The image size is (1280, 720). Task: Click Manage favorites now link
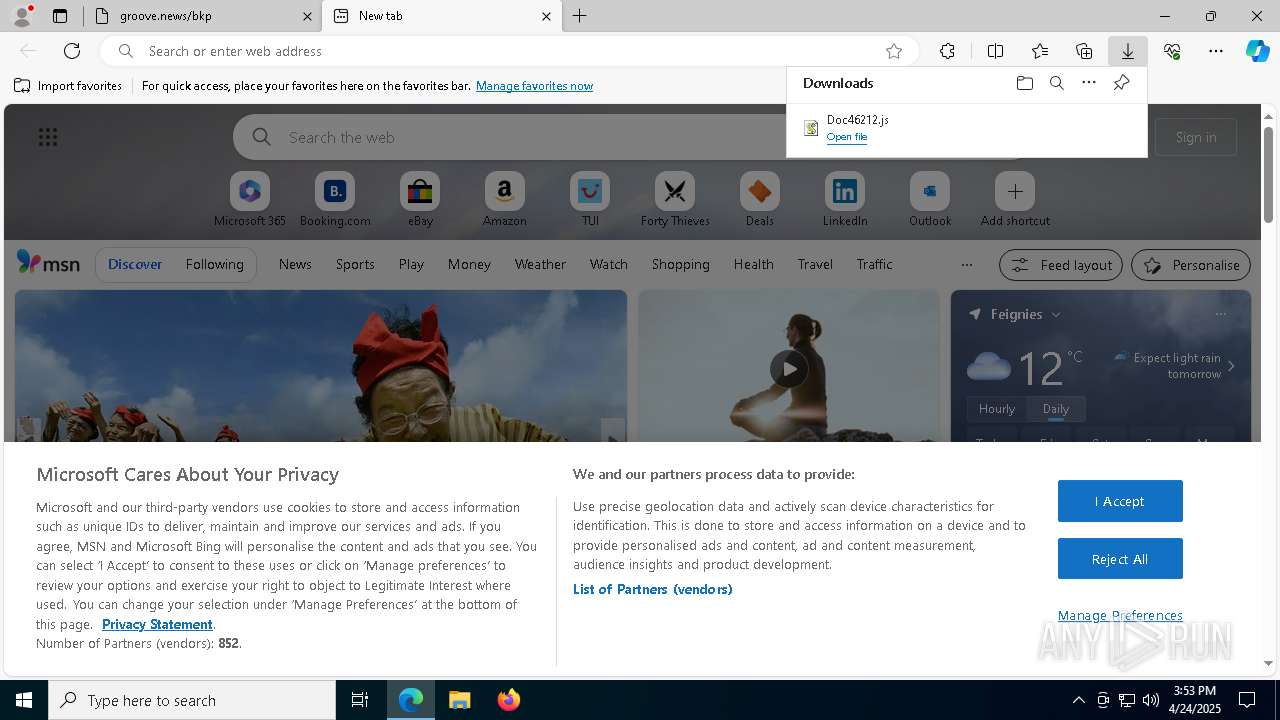click(x=534, y=86)
